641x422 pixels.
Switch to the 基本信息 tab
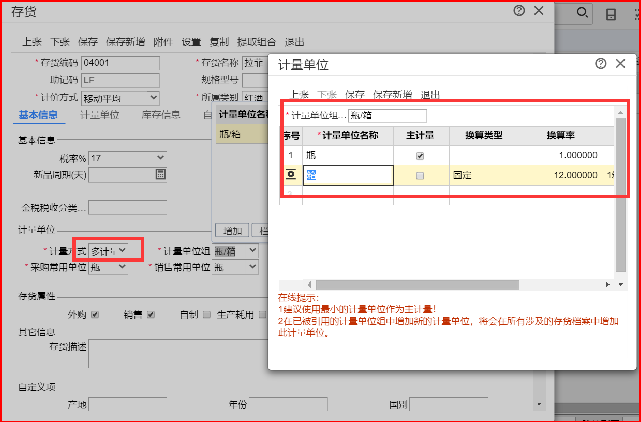click(x=38, y=115)
